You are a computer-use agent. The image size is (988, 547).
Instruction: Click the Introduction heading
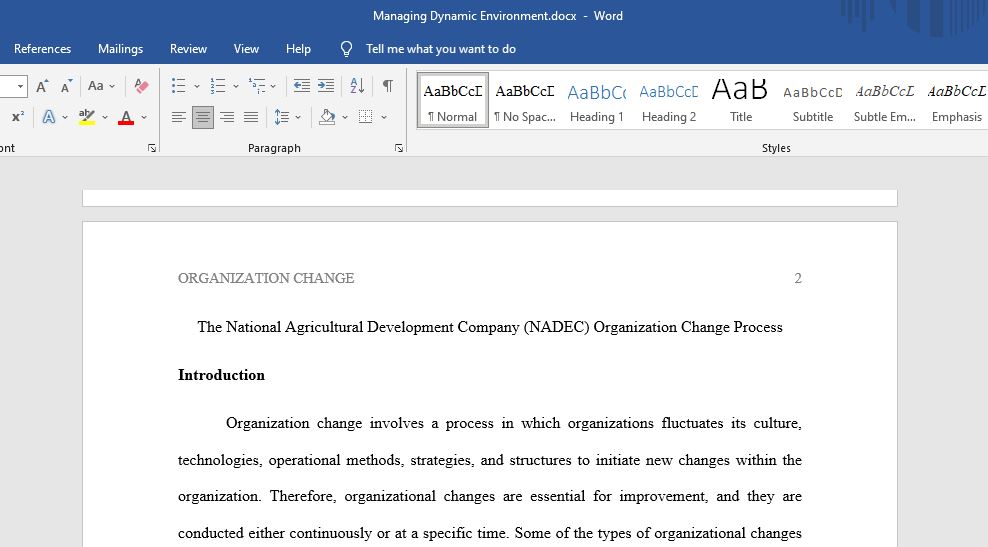coord(221,375)
